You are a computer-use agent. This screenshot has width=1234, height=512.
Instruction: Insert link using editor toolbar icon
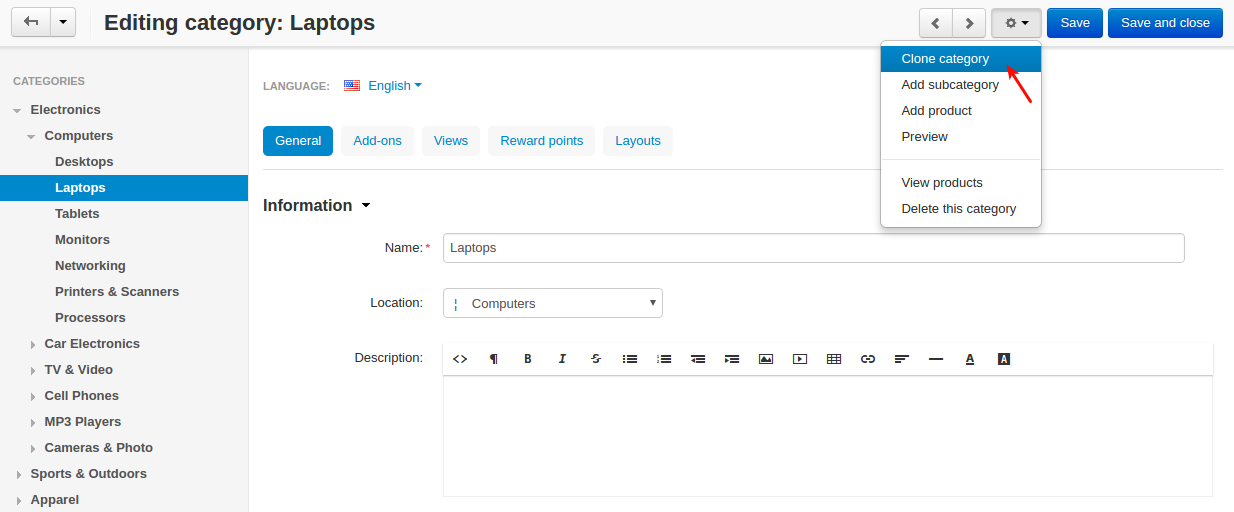[868, 359]
